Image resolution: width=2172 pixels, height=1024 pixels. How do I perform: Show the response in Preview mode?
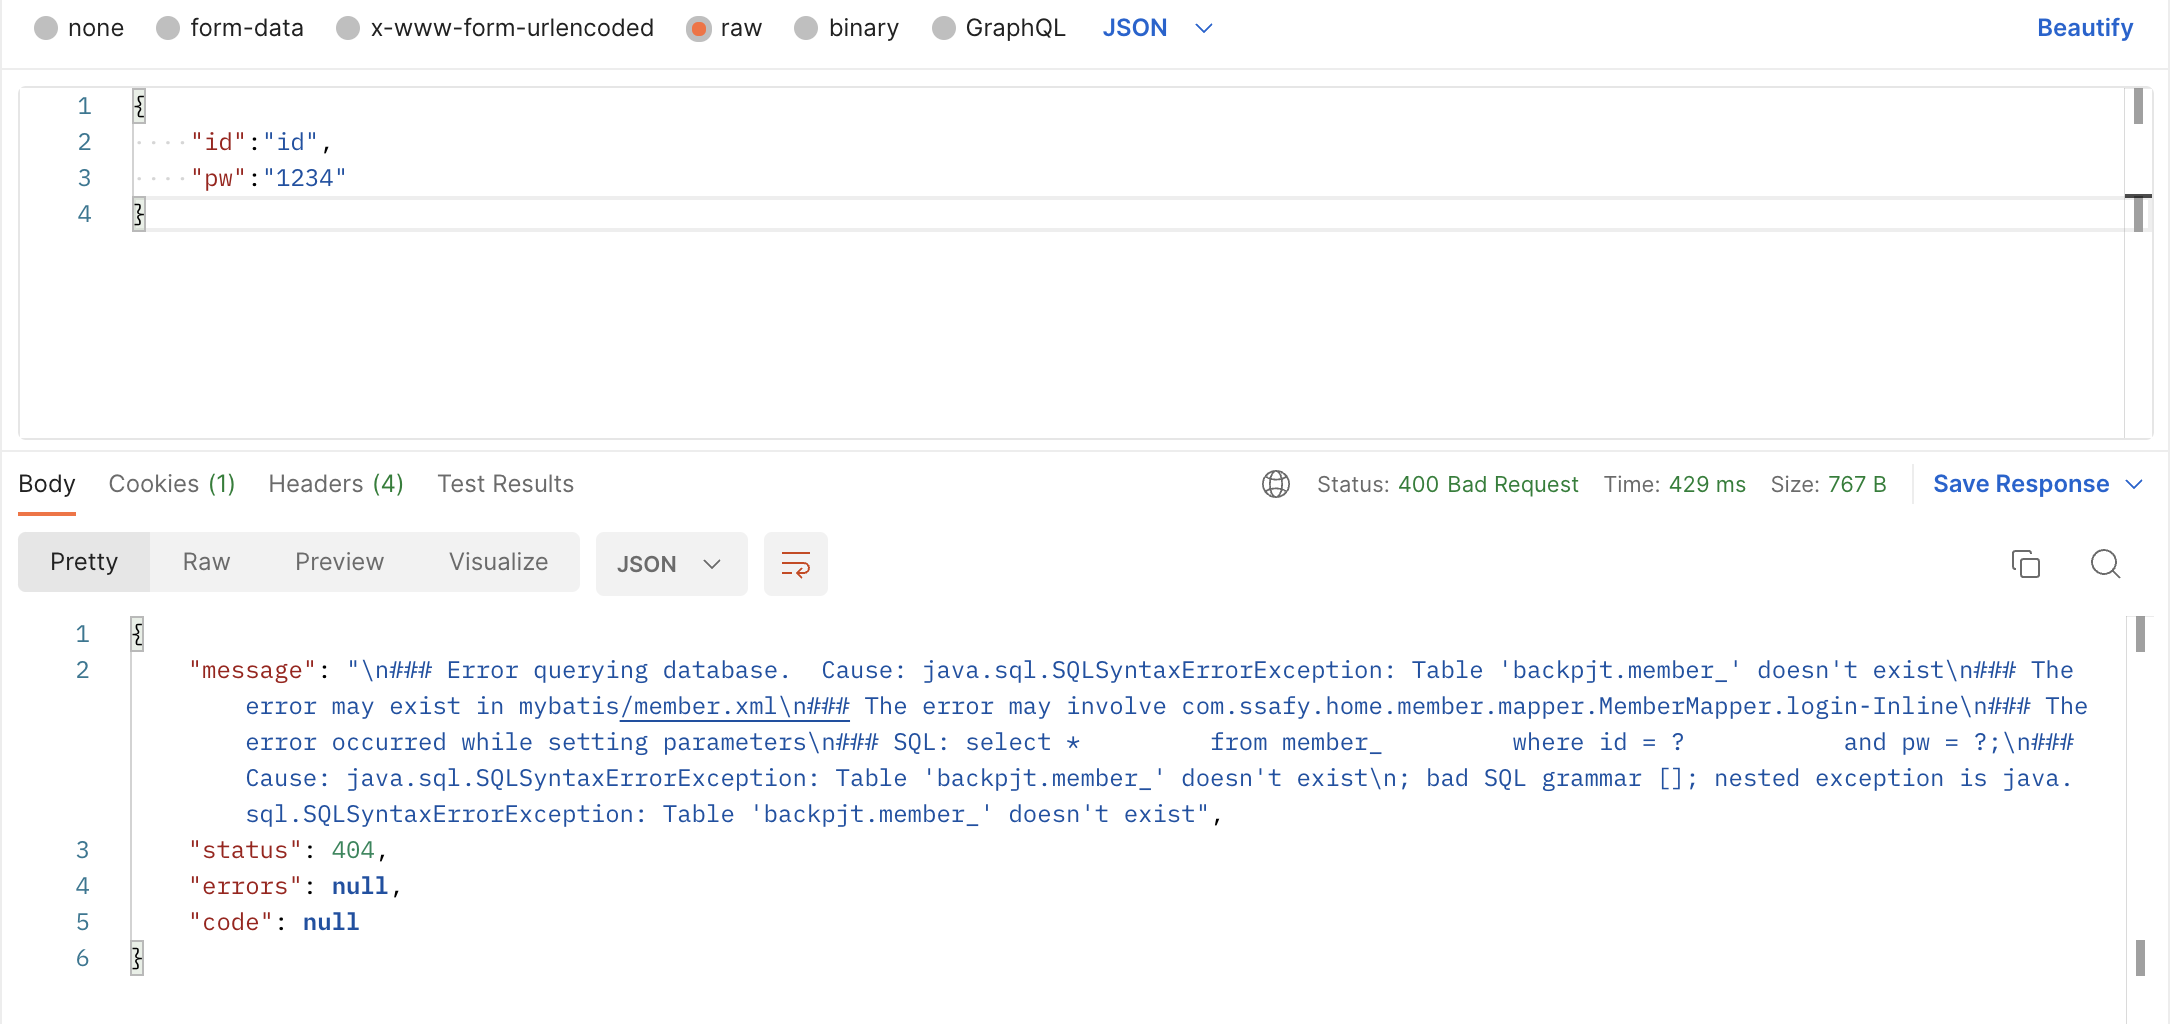pos(339,562)
